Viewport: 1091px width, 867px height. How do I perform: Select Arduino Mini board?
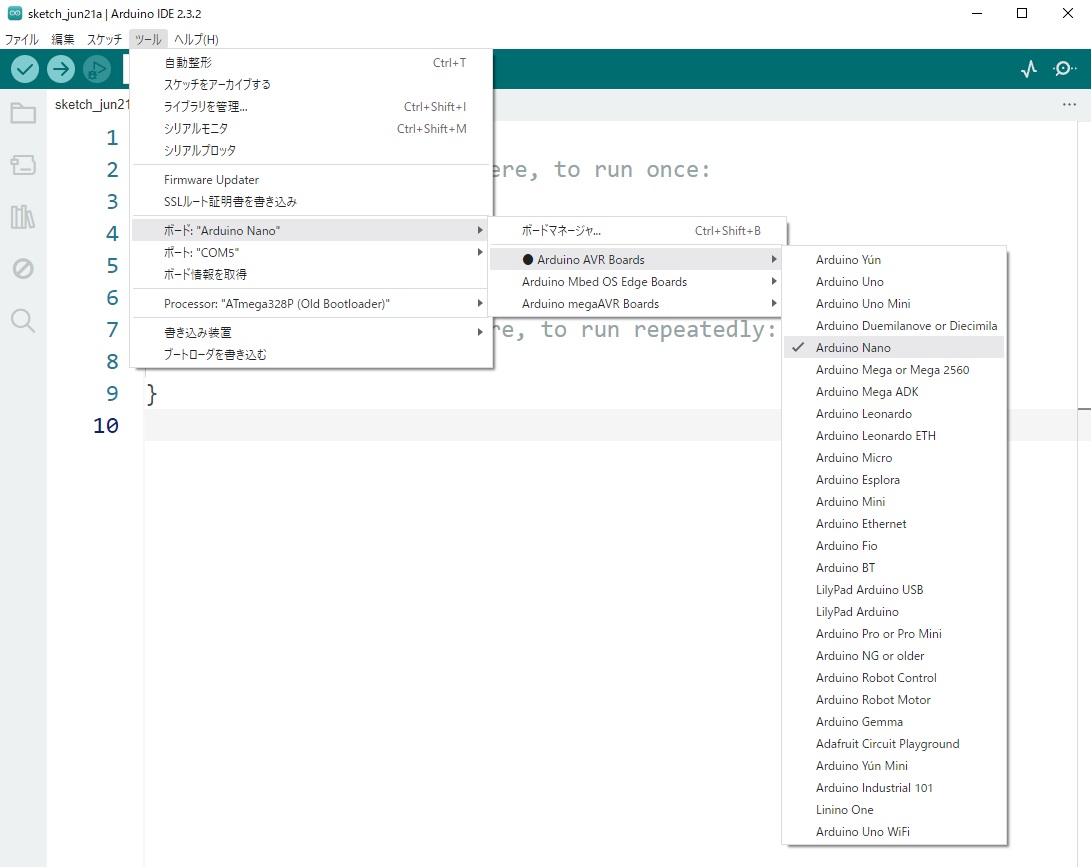(x=894, y=502)
